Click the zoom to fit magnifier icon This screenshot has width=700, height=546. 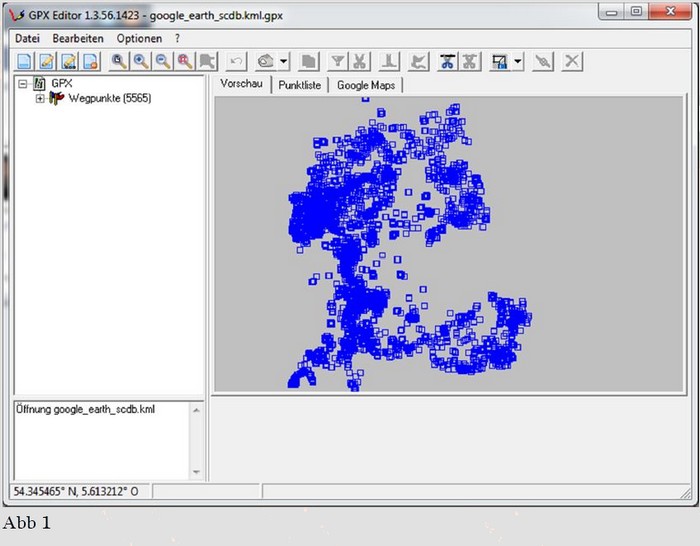pyautogui.click(x=119, y=62)
